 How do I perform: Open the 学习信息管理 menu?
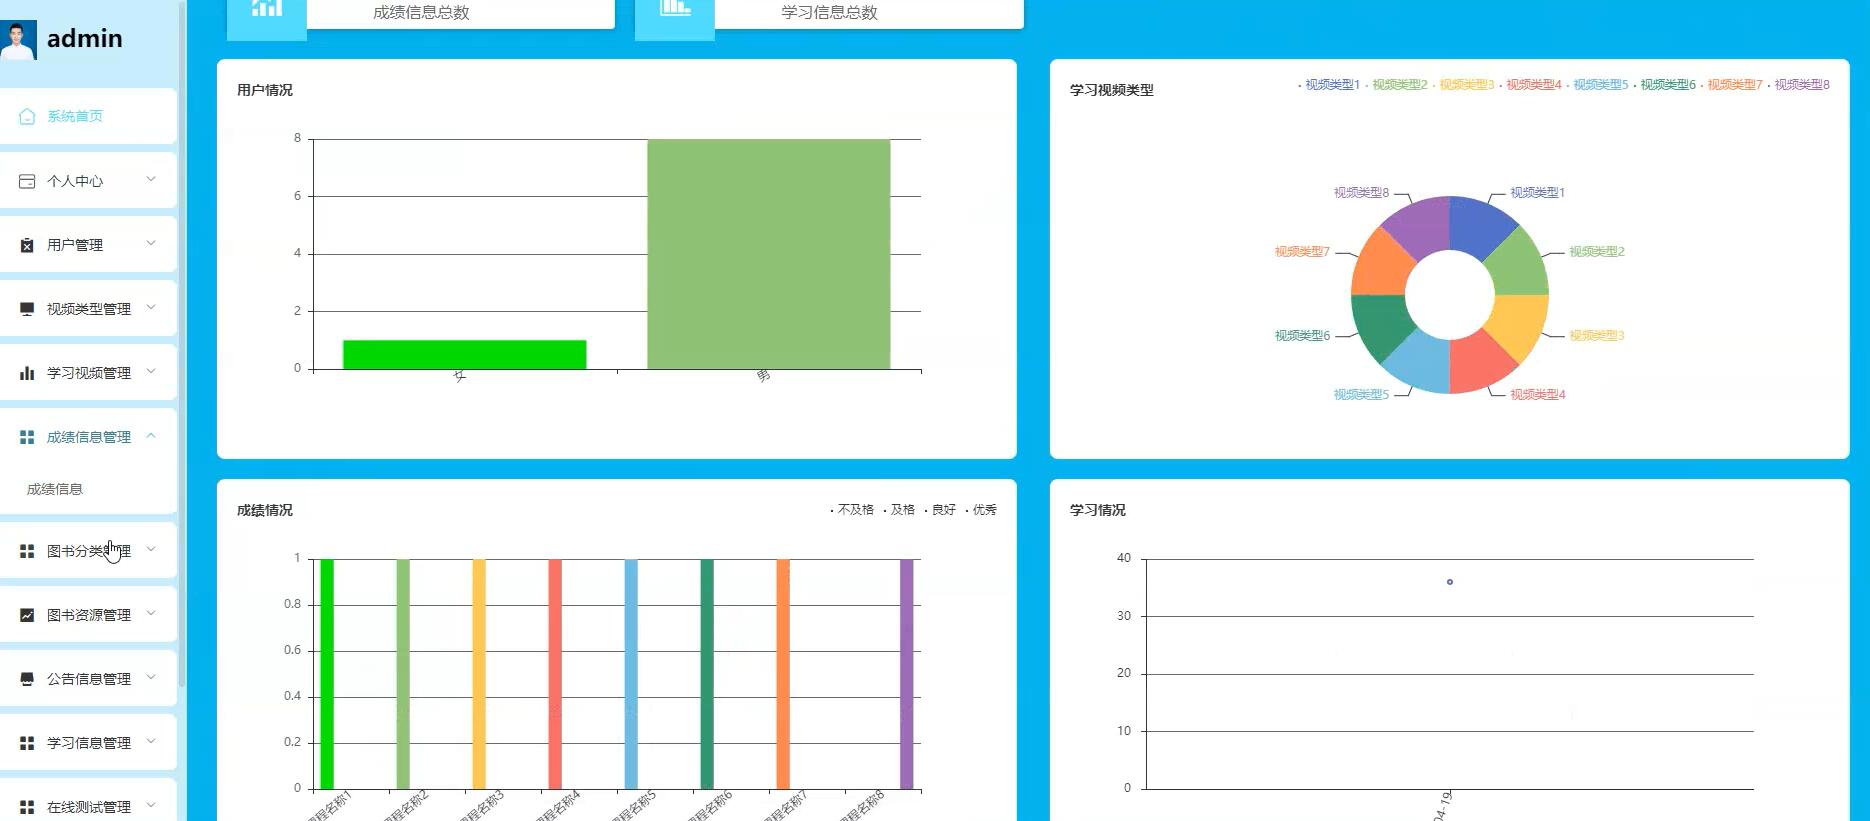[x=88, y=743]
